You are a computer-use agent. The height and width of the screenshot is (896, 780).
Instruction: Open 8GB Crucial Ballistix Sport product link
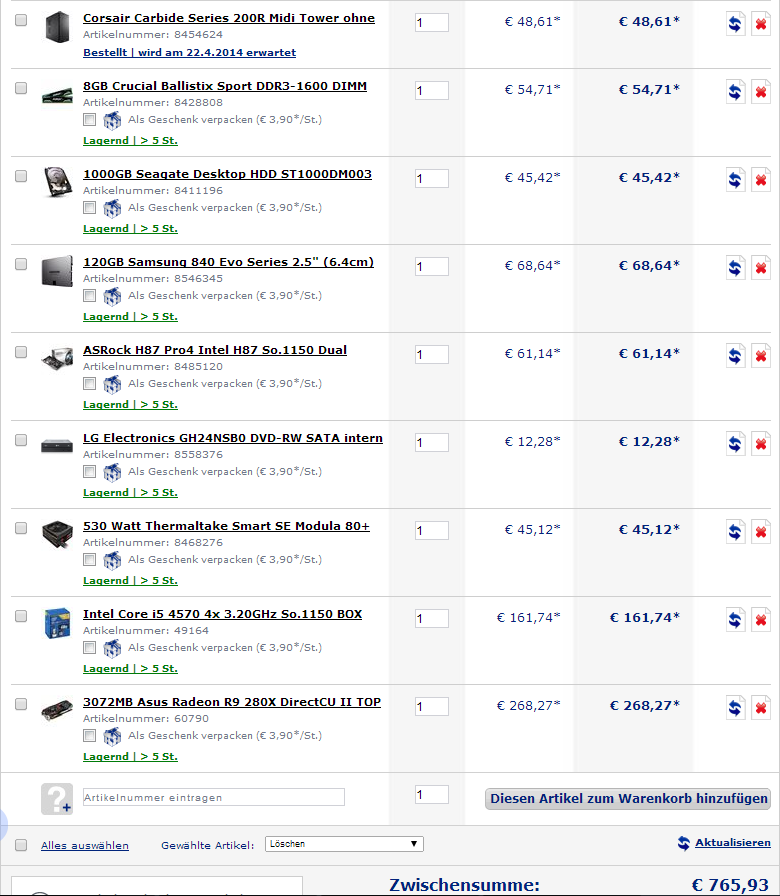click(225, 86)
